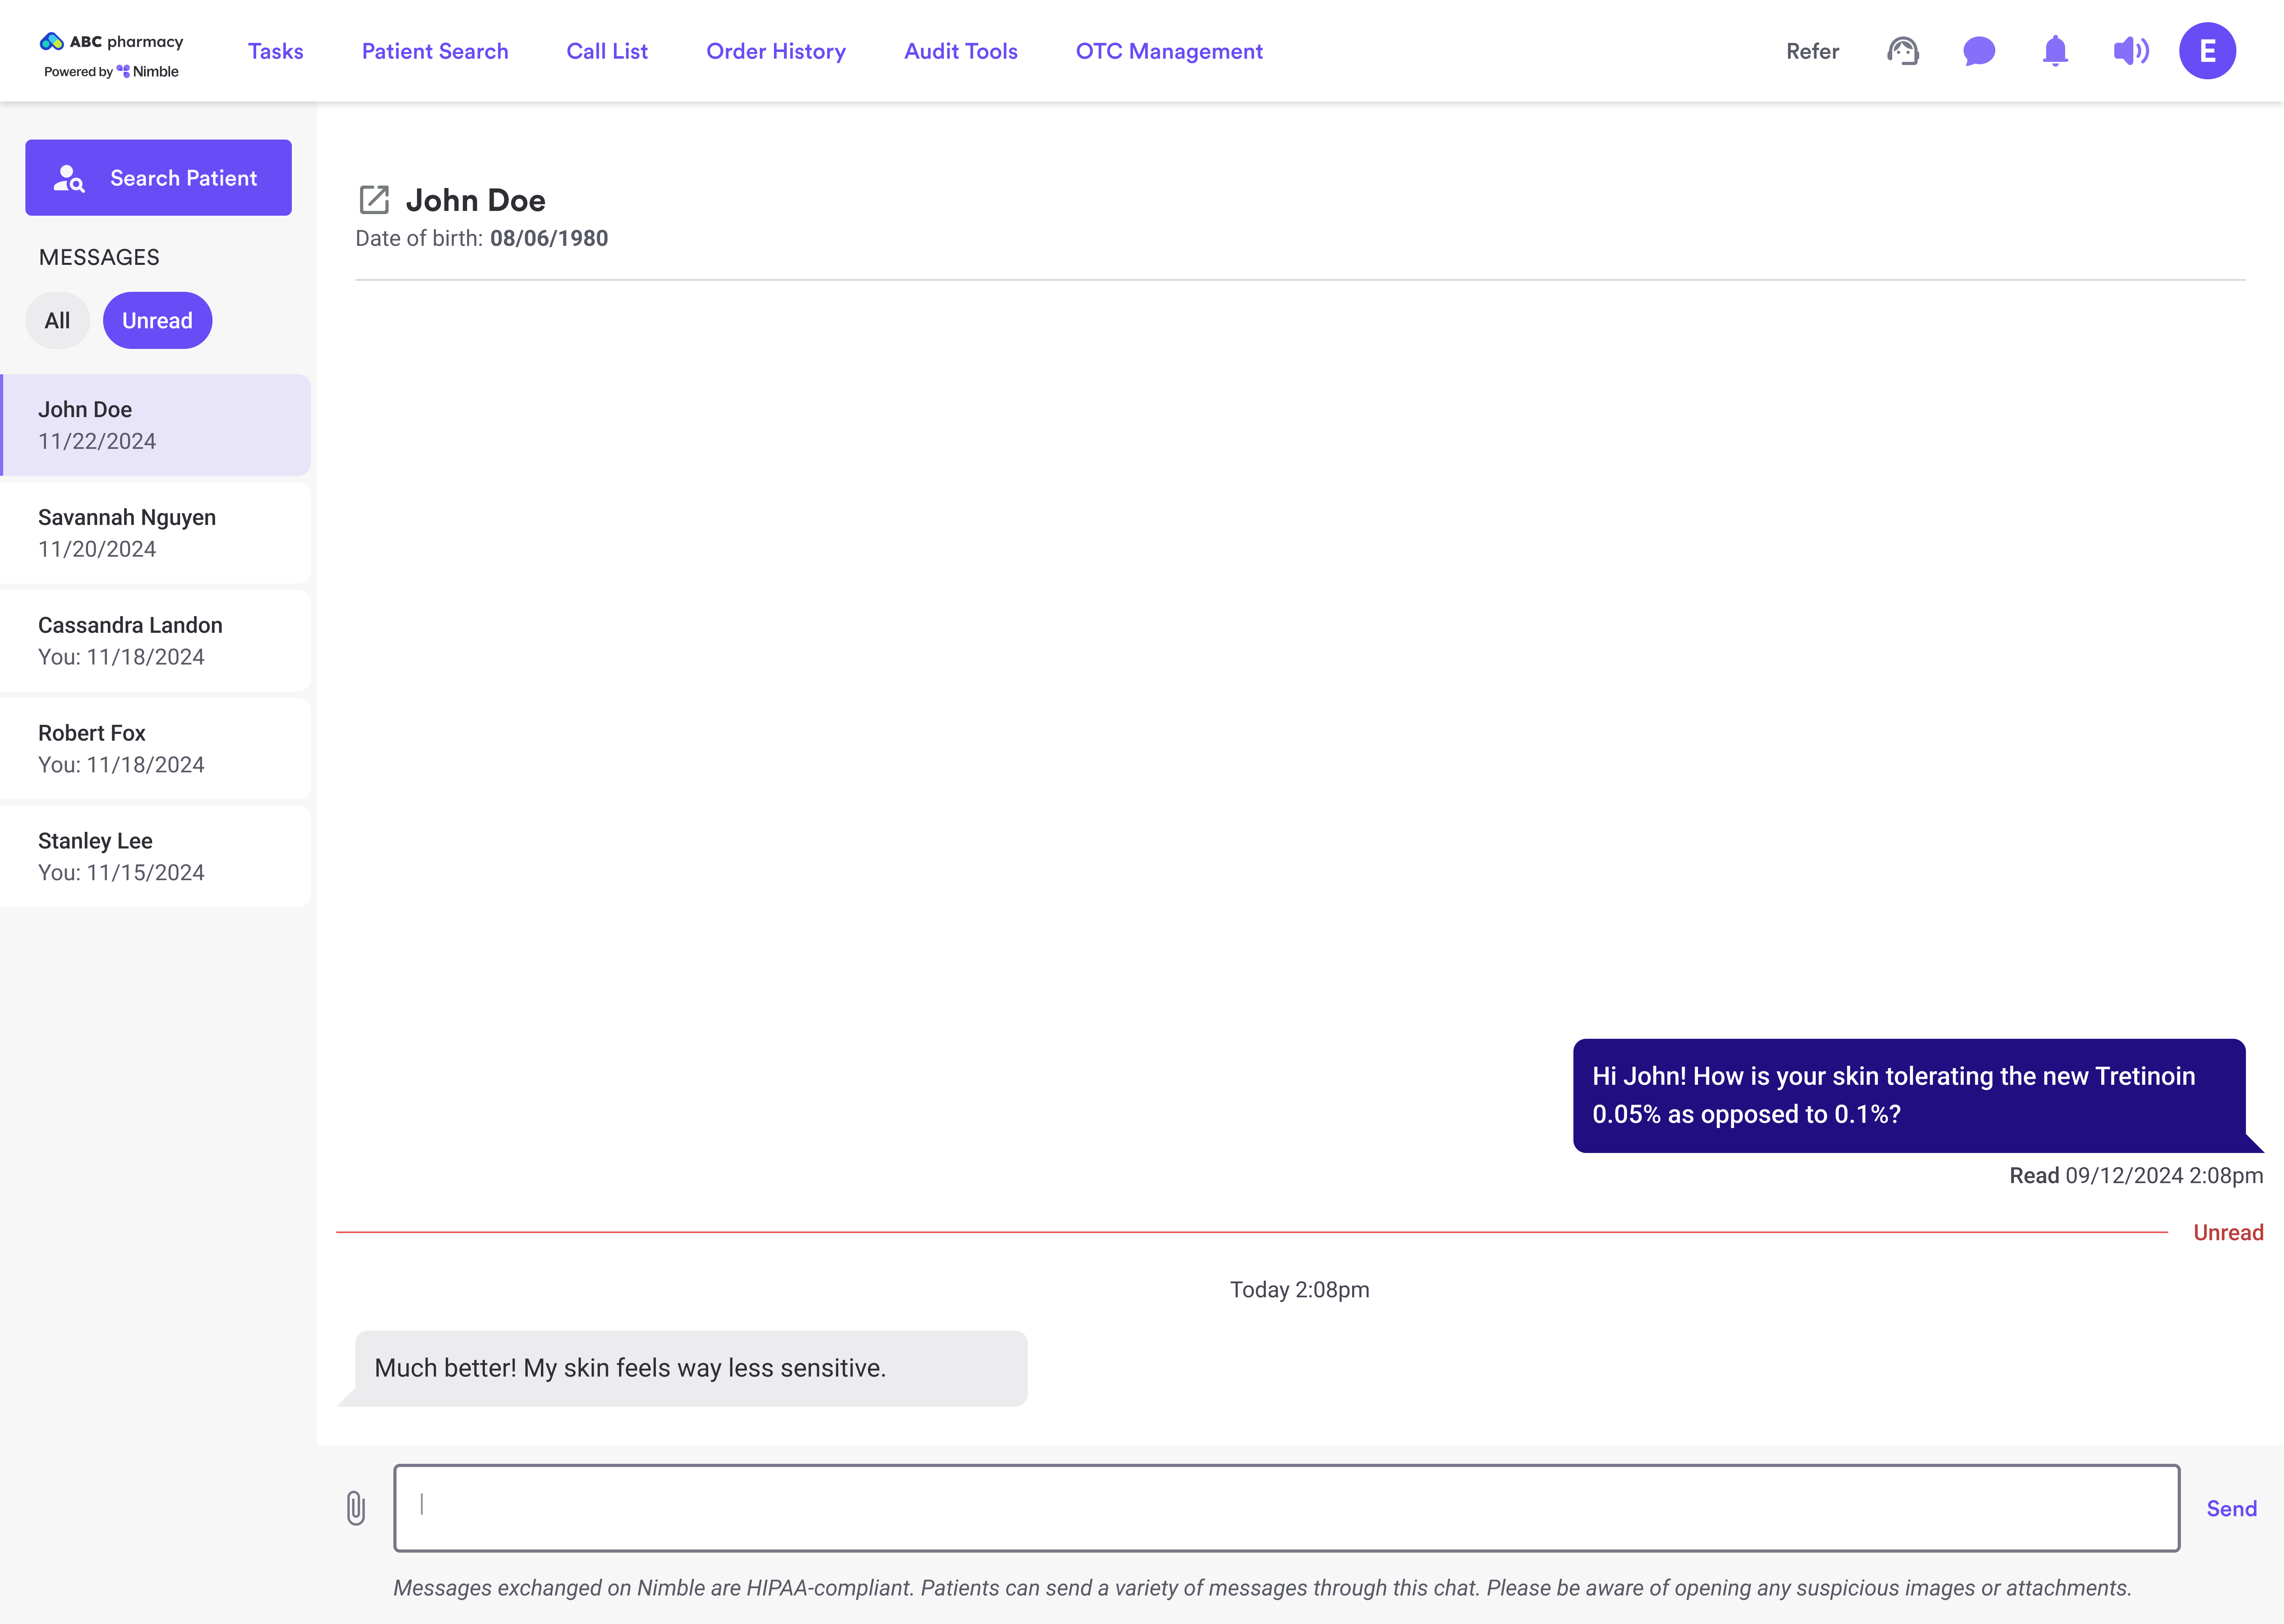Viewport: 2284px width, 1624px height.
Task: Navigate to Audit Tools
Action: pos(961,51)
